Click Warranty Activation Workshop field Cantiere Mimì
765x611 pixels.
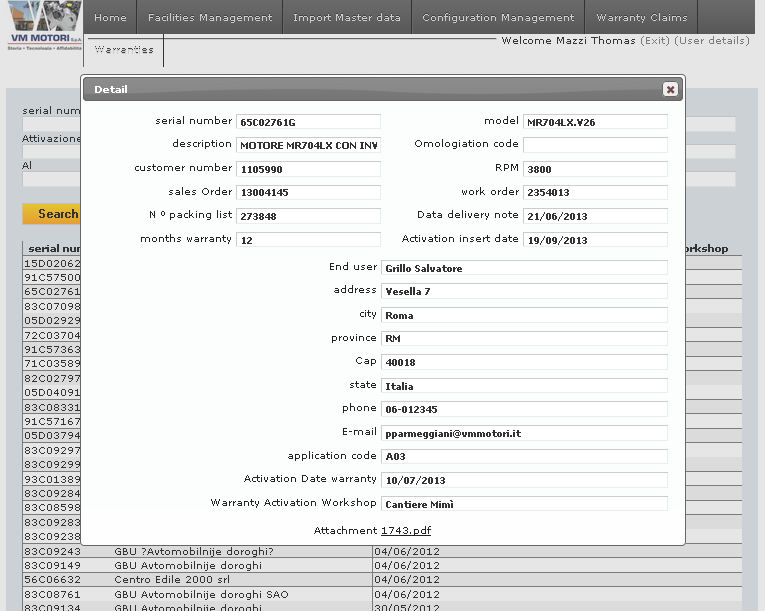click(x=524, y=504)
